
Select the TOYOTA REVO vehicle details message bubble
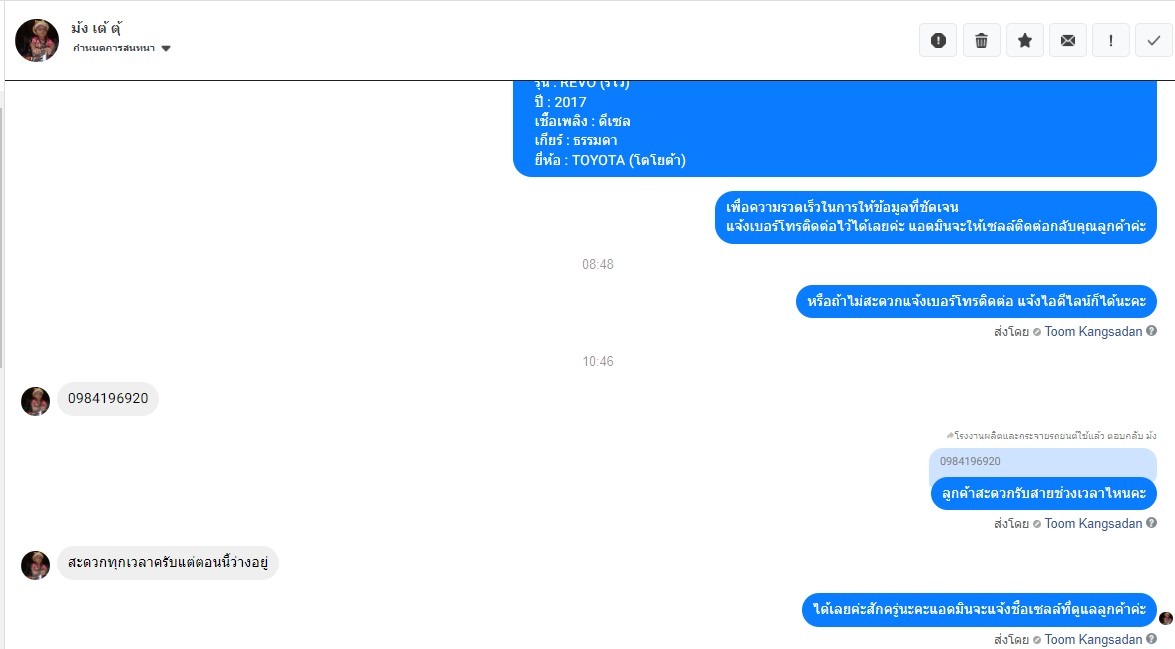coord(835,128)
